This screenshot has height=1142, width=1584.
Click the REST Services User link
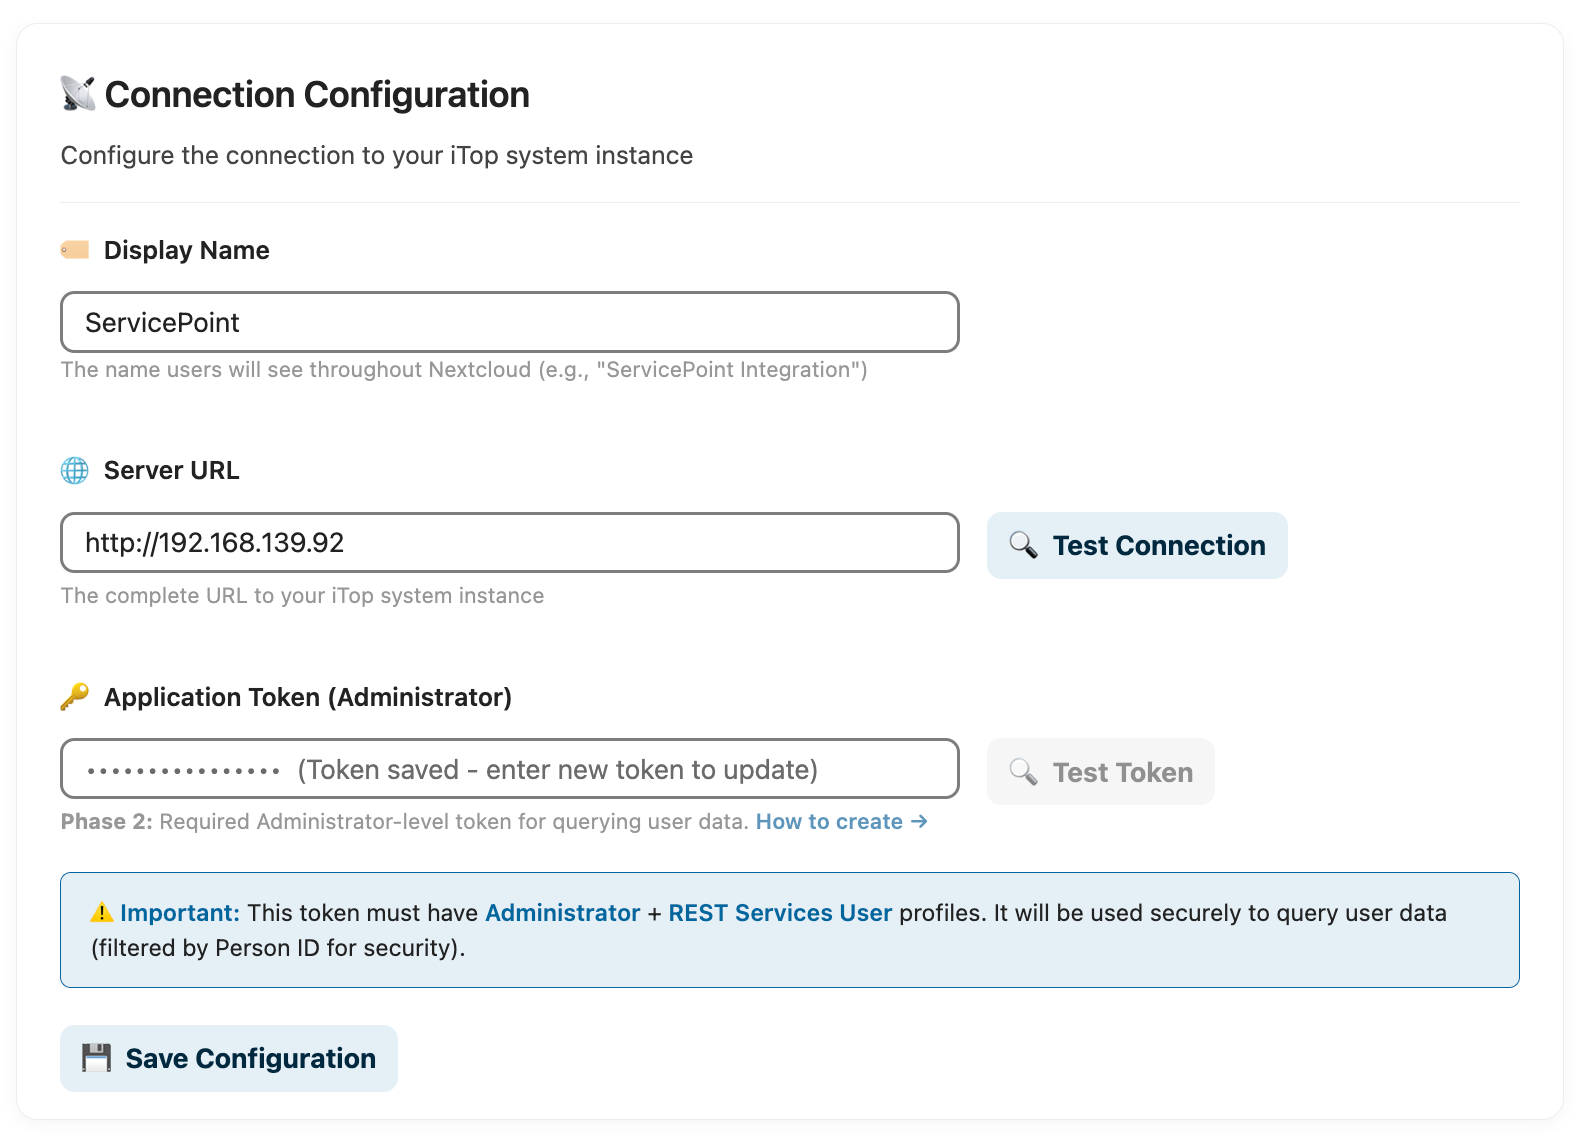(780, 913)
